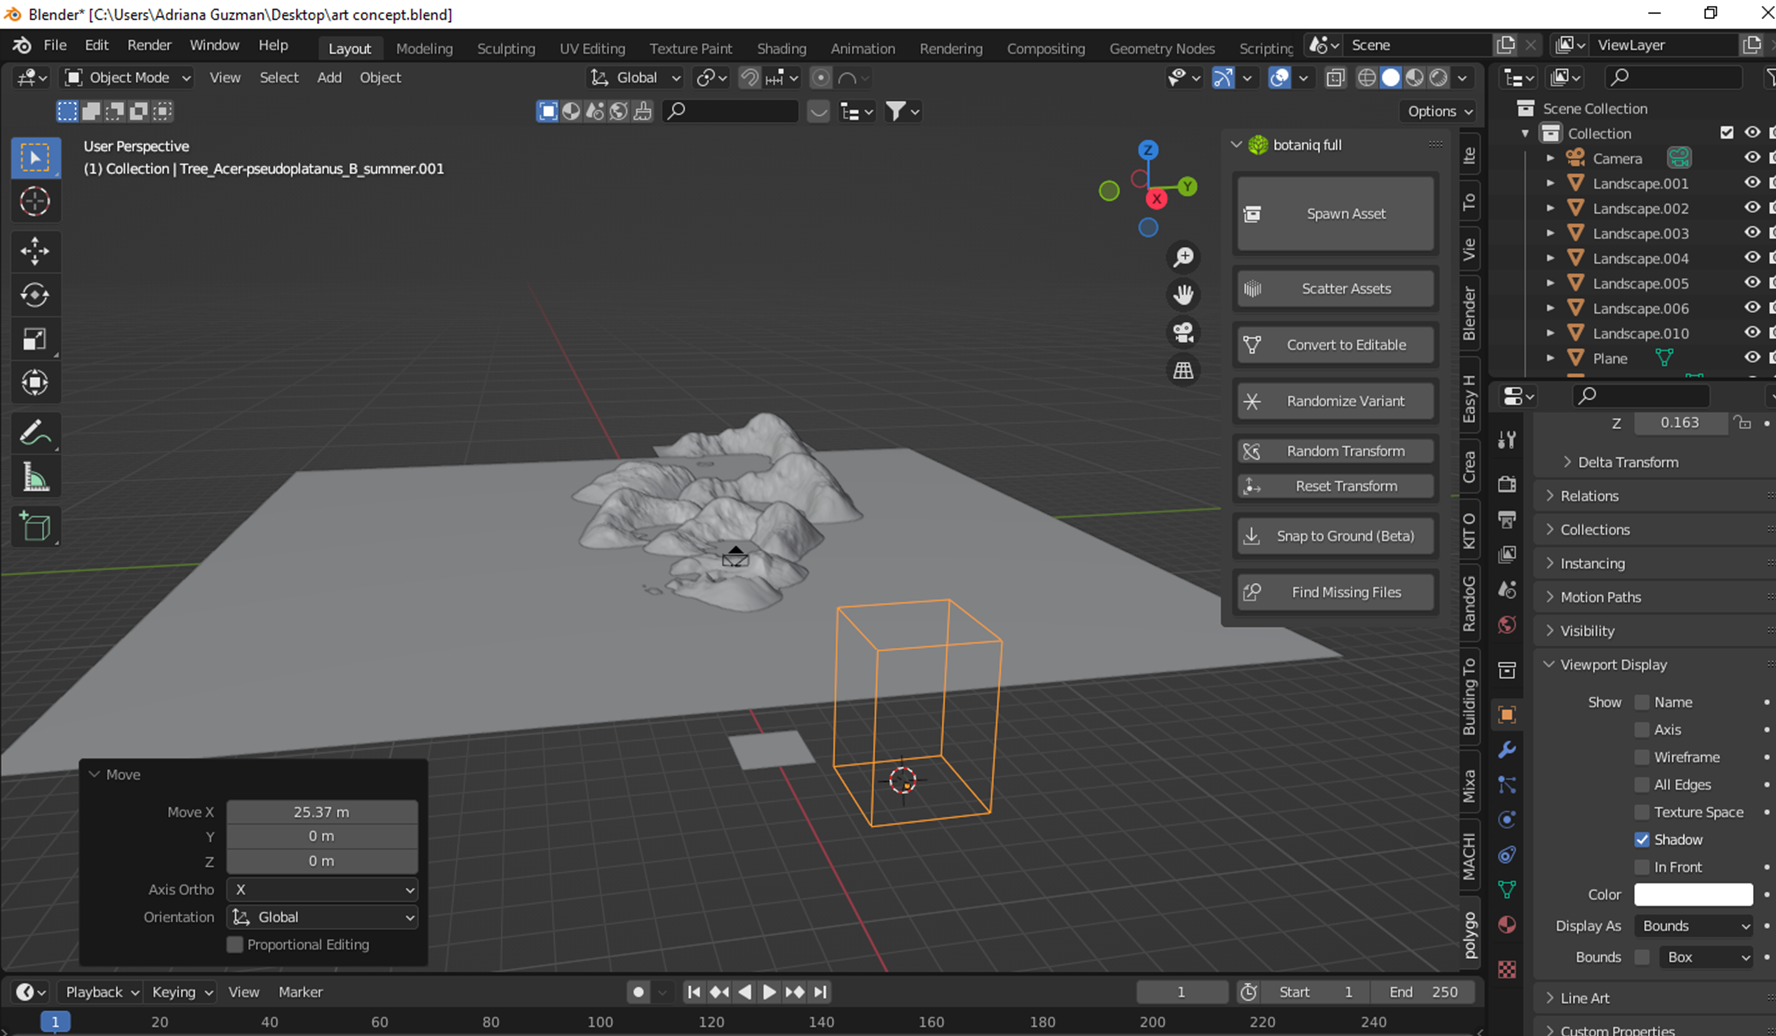
Task: Expand Landscape.003 in the outliner
Action: point(1550,233)
